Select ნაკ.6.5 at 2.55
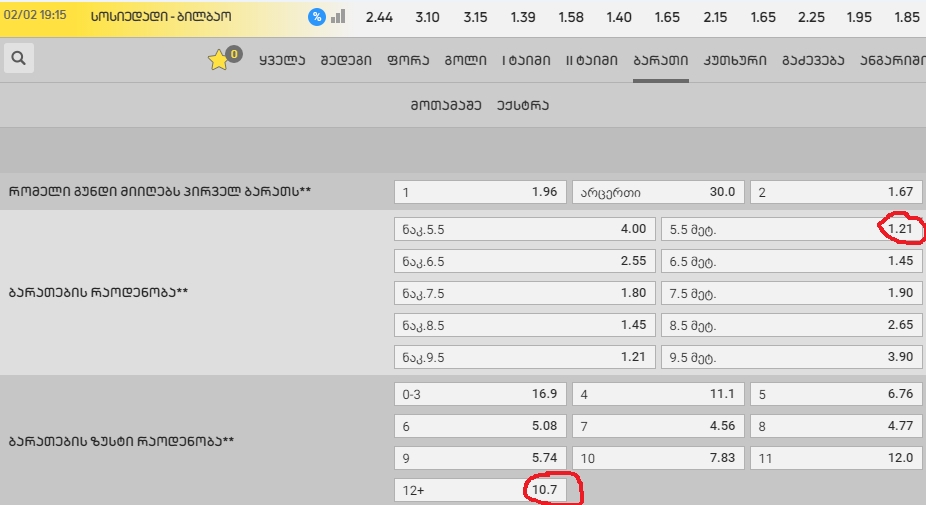The width and height of the screenshot is (926, 505). point(525,261)
